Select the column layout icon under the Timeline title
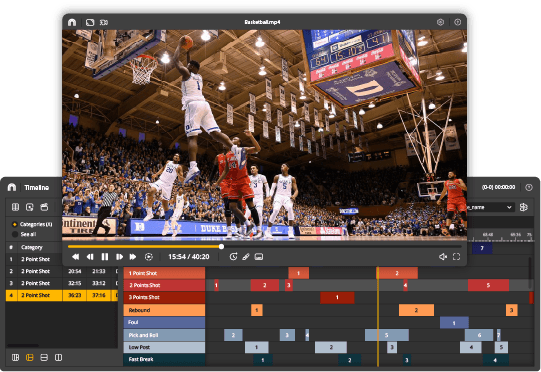This screenshot has width=541, height=372. click(15, 207)
